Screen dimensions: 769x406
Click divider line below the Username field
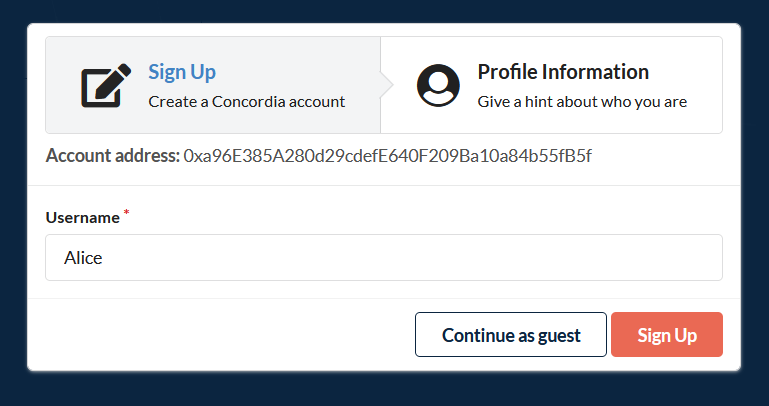point(384,298)
